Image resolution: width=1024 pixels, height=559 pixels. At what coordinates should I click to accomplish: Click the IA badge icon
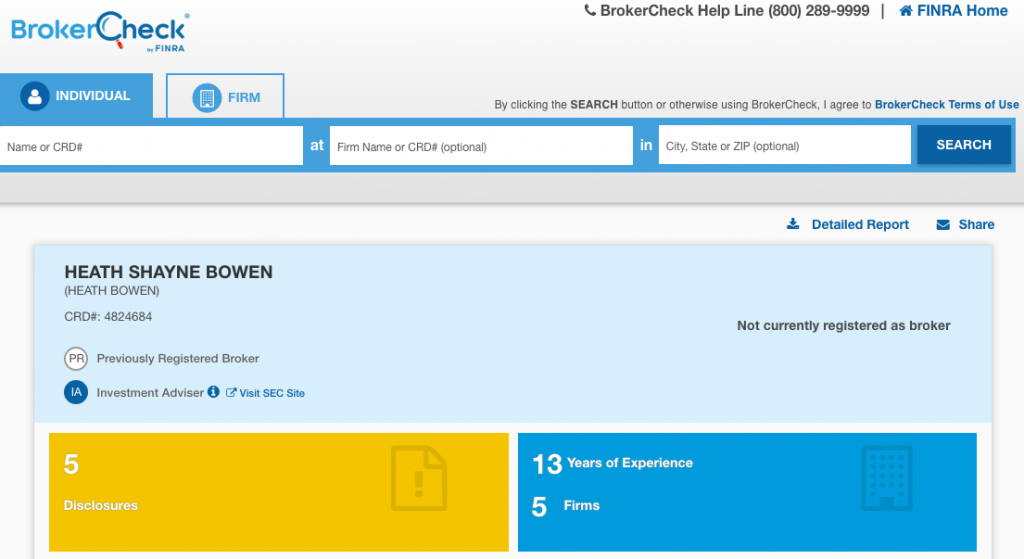tap(76, 392)
